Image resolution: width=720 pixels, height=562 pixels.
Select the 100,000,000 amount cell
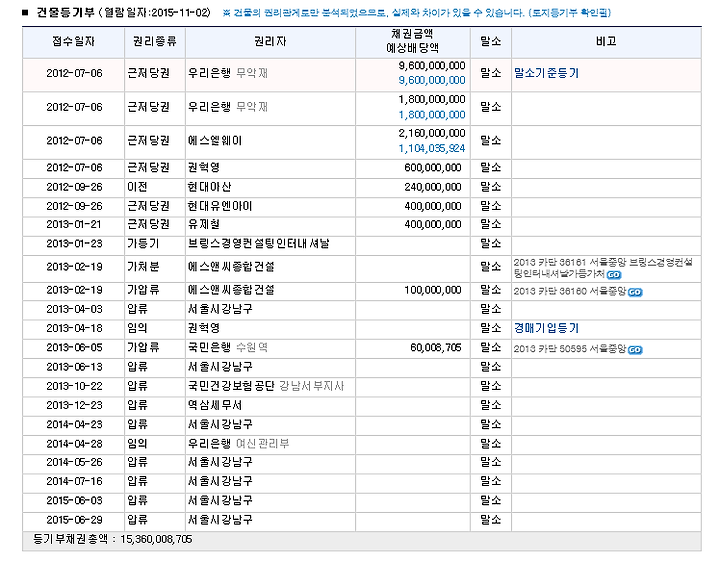point(433,290)
